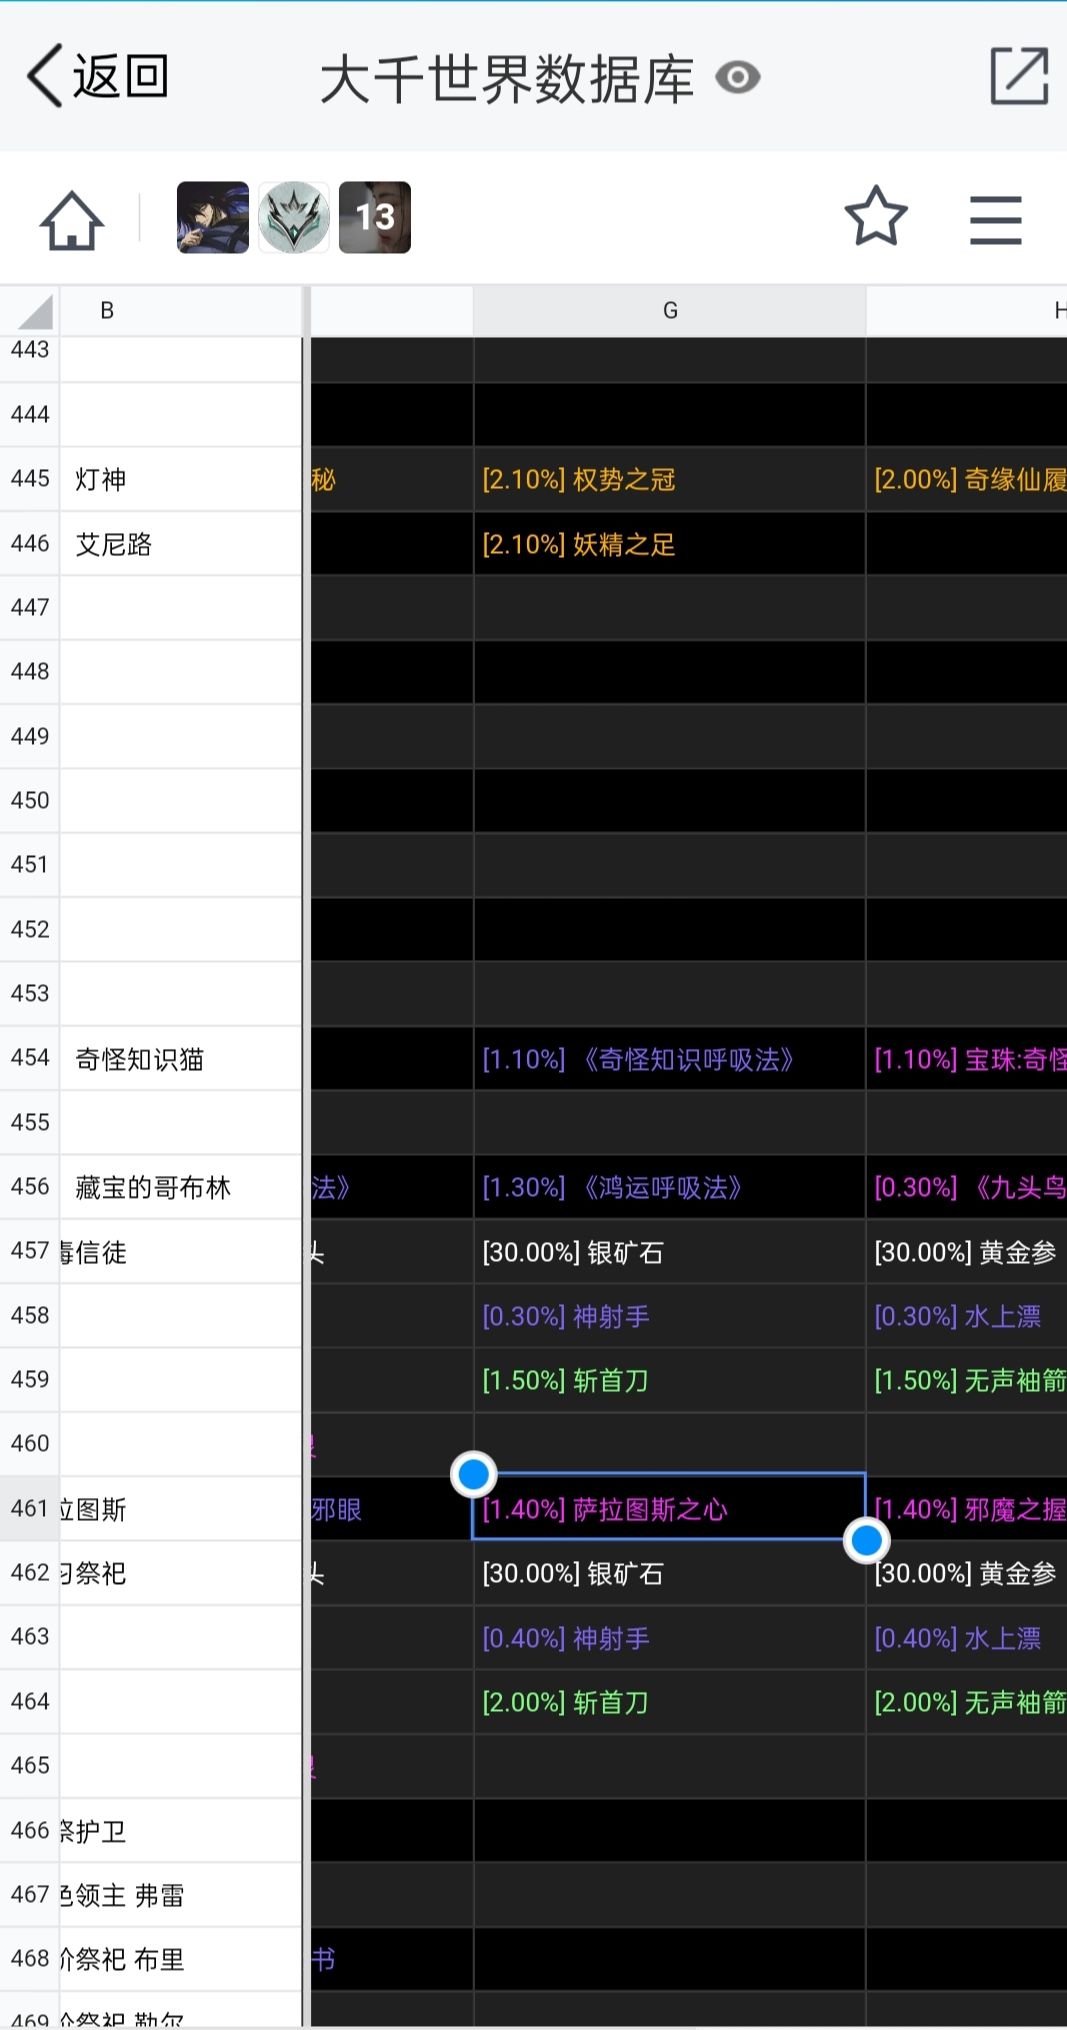The height and width of the screenshot is (2030, 1067).
Task: Select cell [2.10%] 权势之冠
Action: click(x=669, y=479)
